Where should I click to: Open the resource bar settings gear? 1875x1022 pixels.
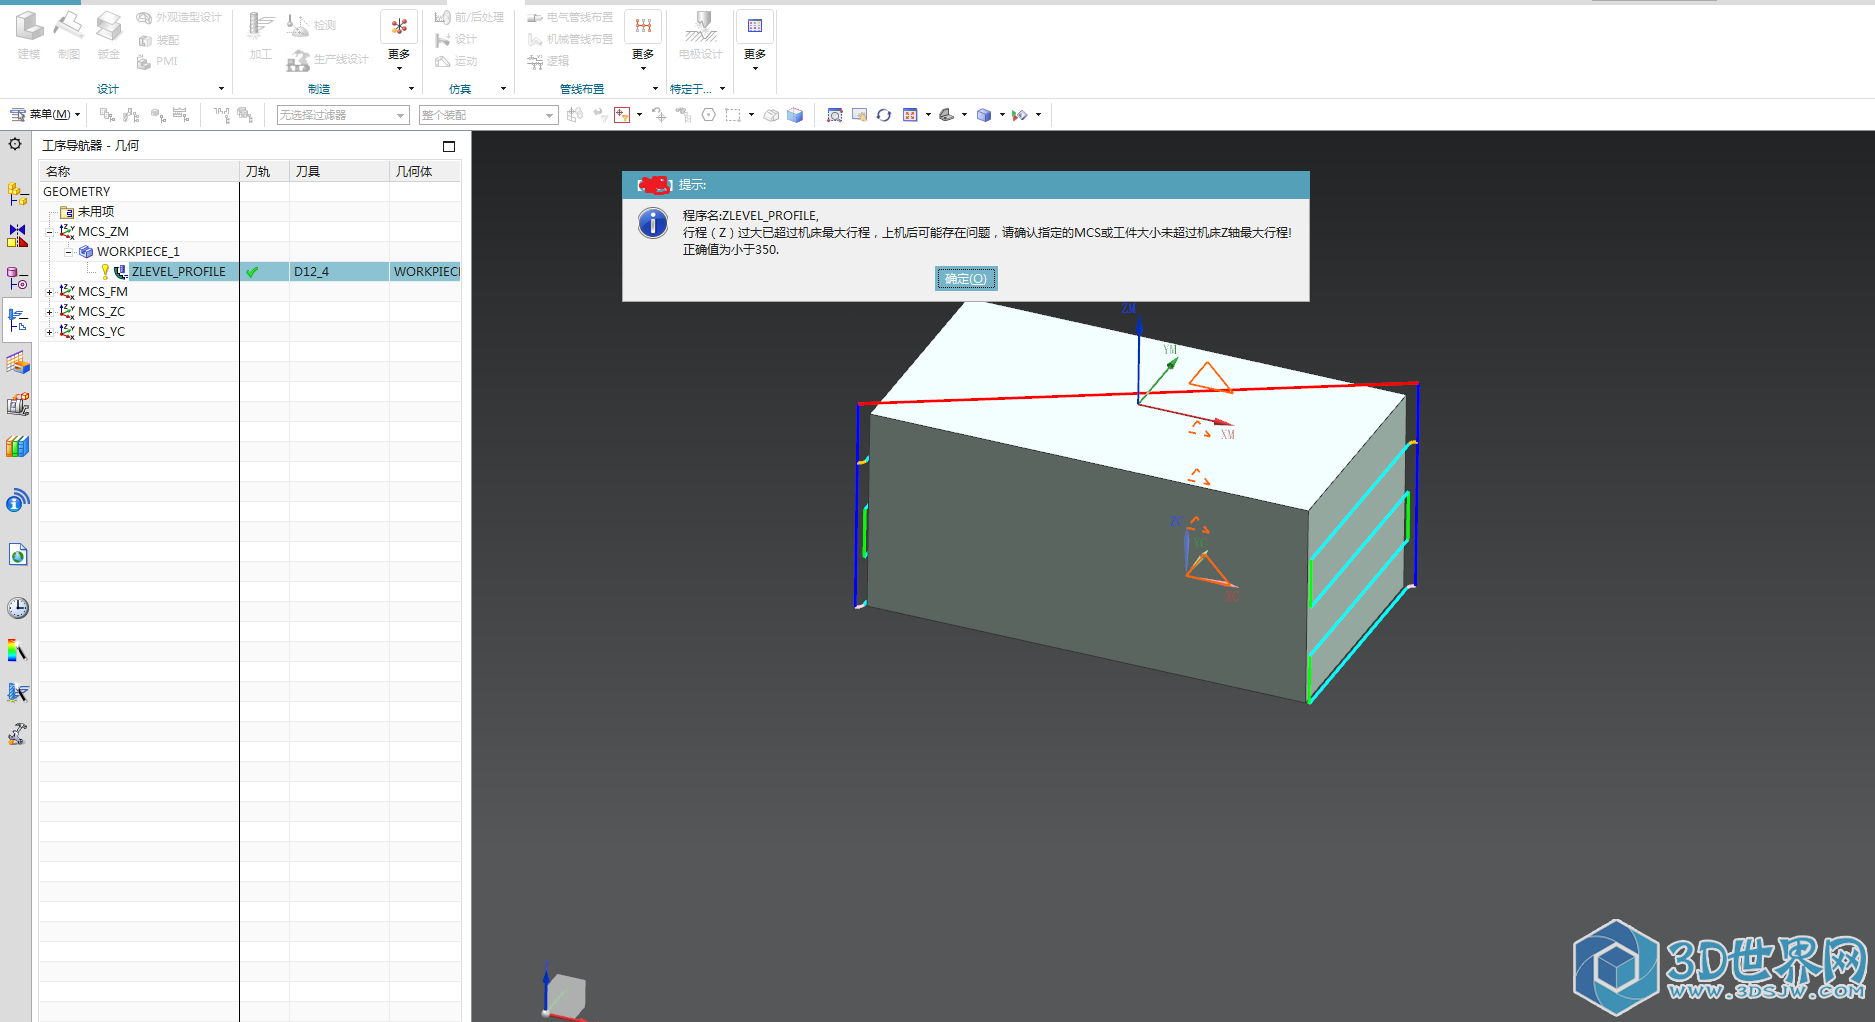[15, 144]
